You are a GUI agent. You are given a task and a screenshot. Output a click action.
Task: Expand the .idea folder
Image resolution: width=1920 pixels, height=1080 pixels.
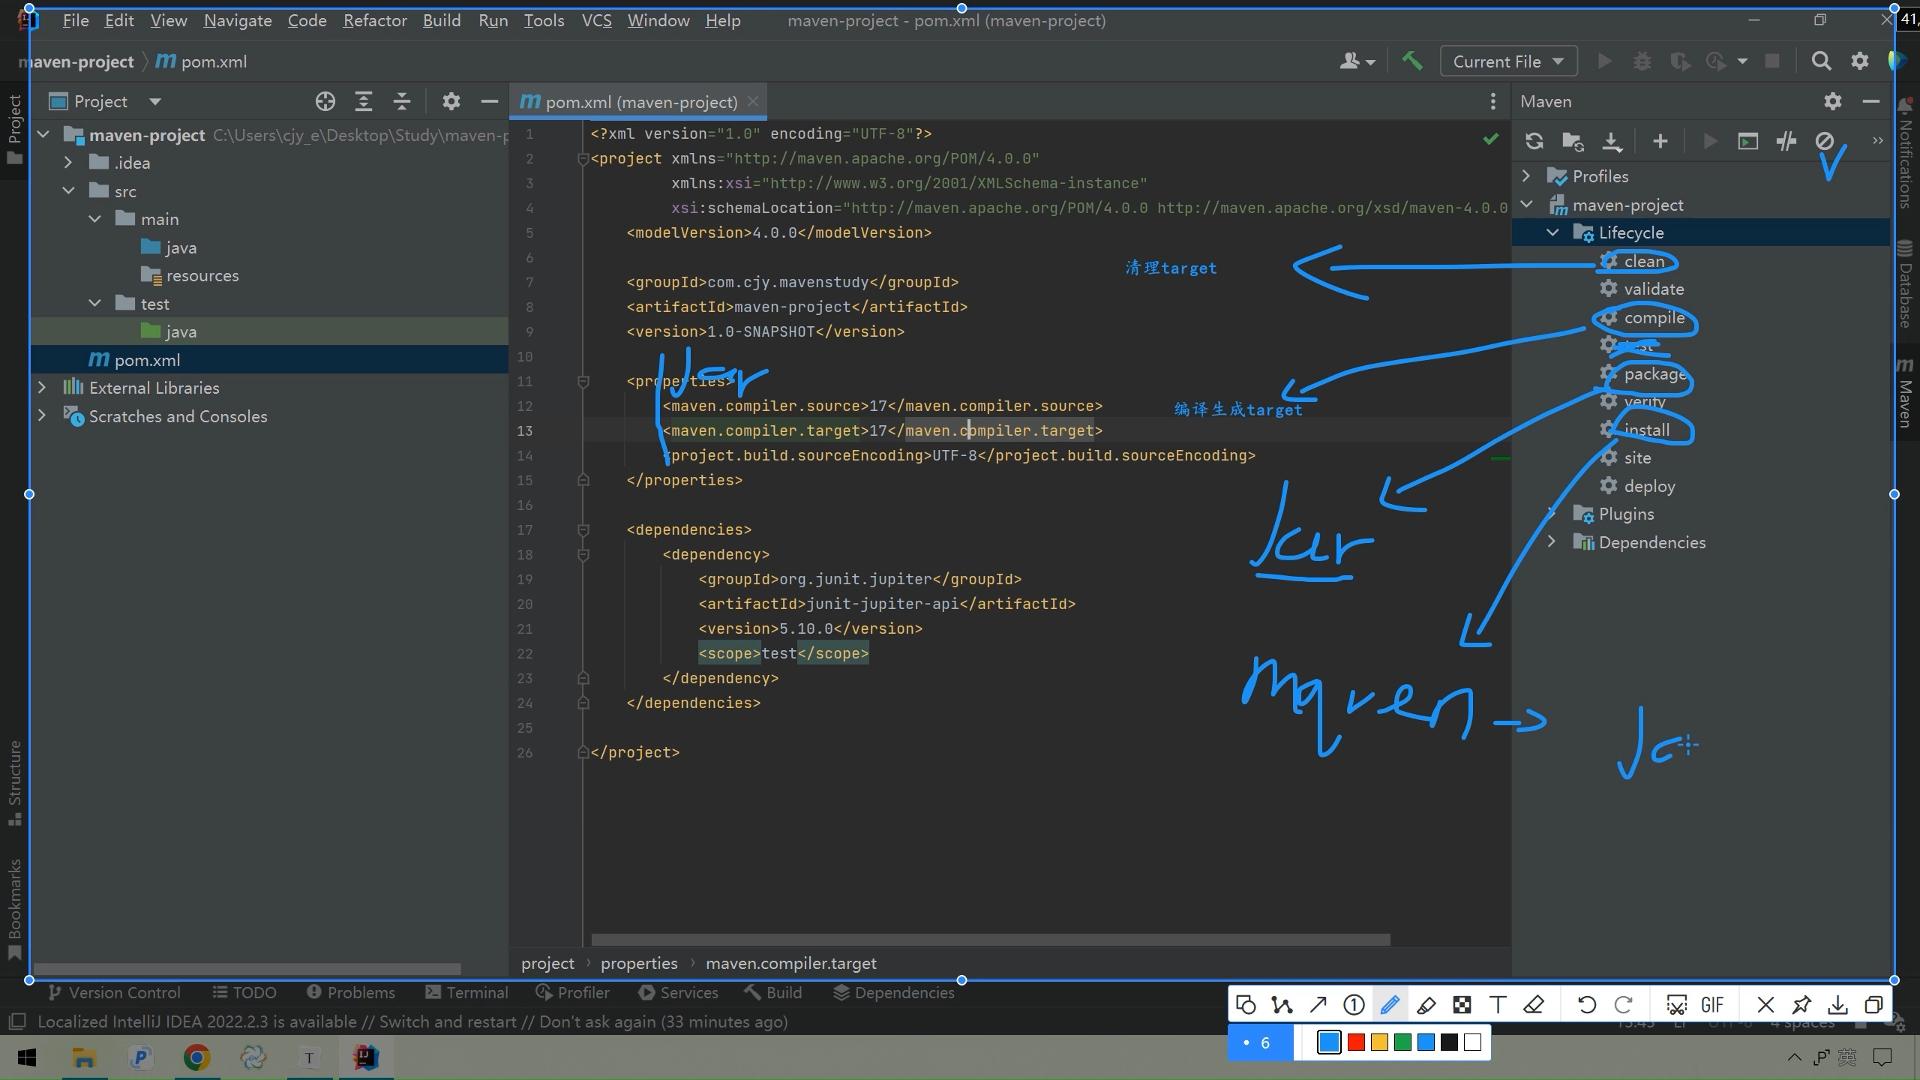[x=68, y=163]
